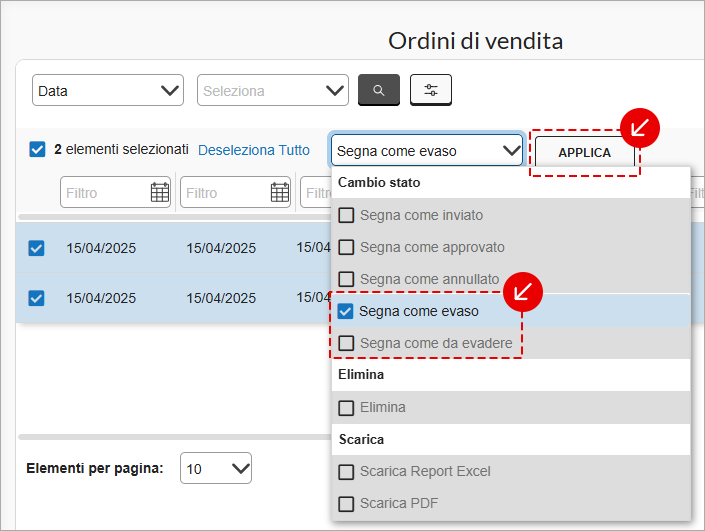Screen dimensions: 705x531
Task: Click second row's first 15/04/2025 date cell
Action: tap(101, 298)
